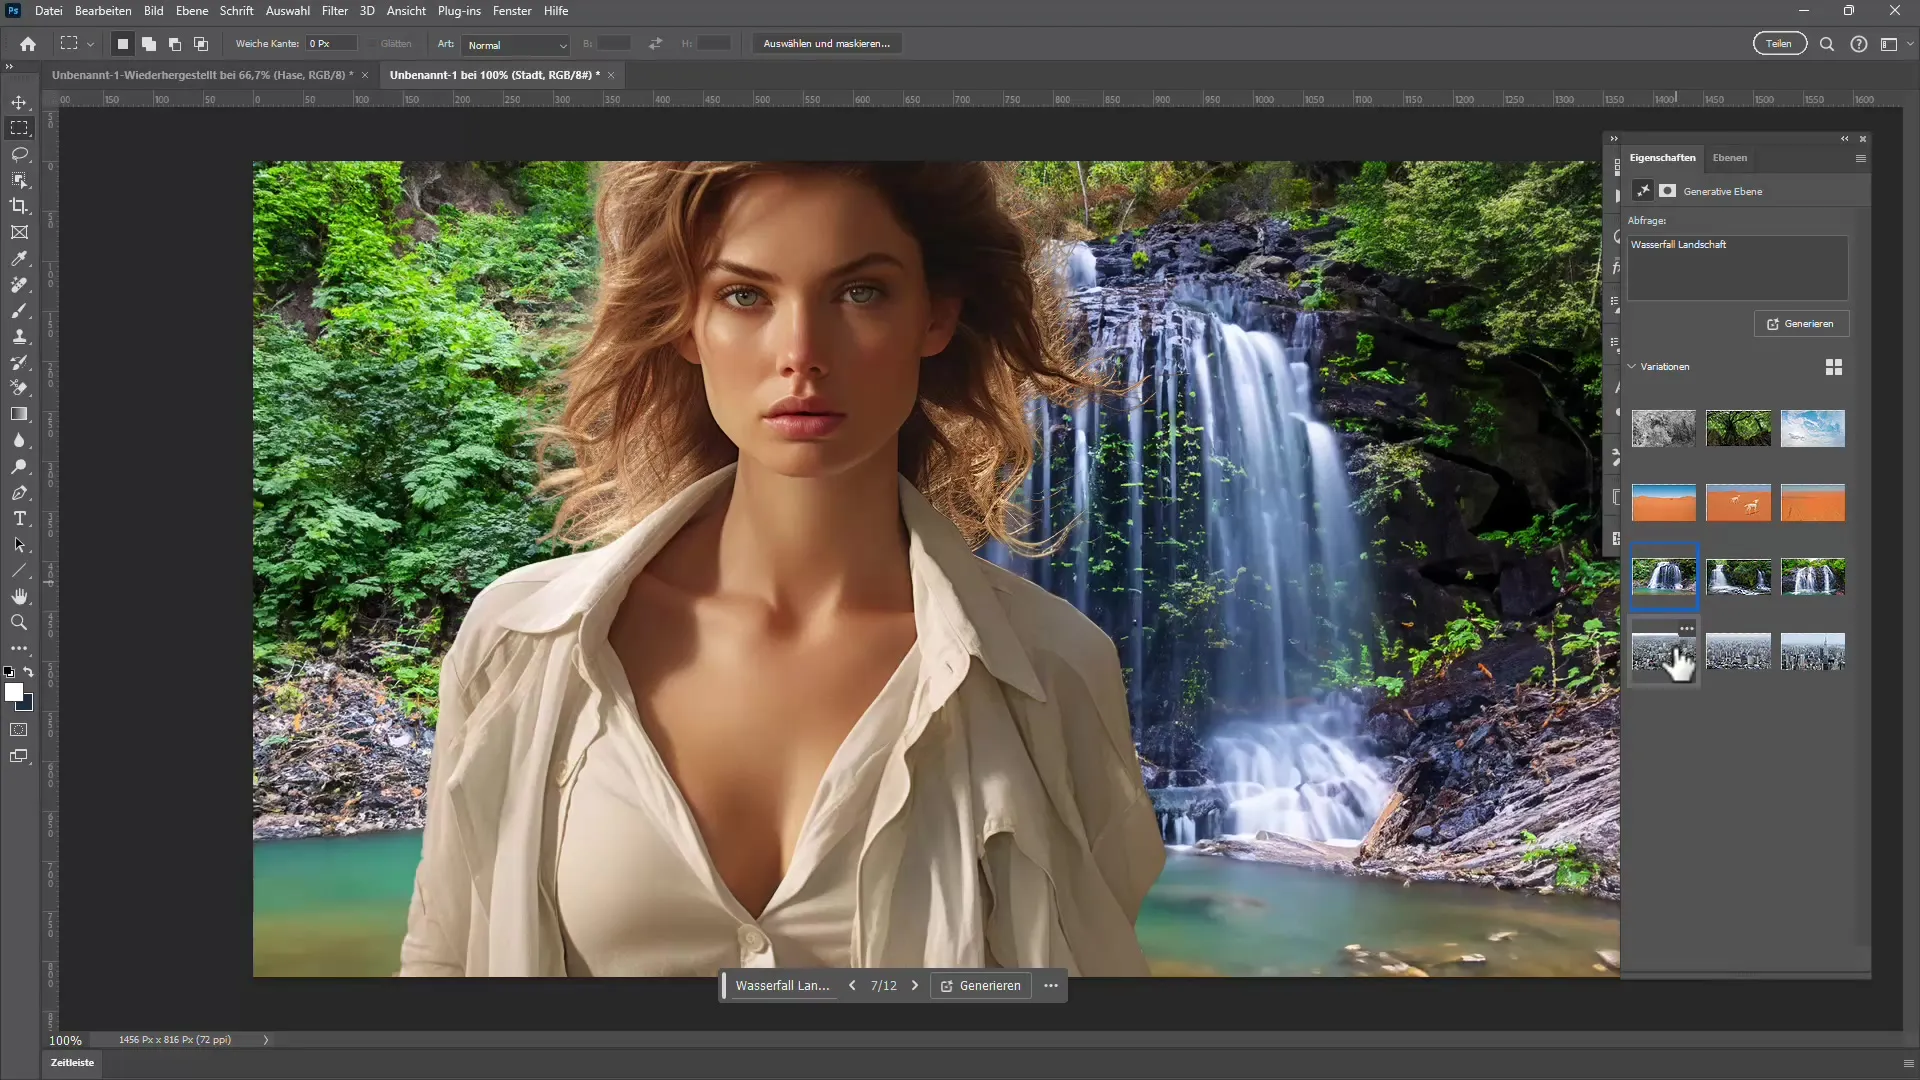Select the Lasso tool

19,154
